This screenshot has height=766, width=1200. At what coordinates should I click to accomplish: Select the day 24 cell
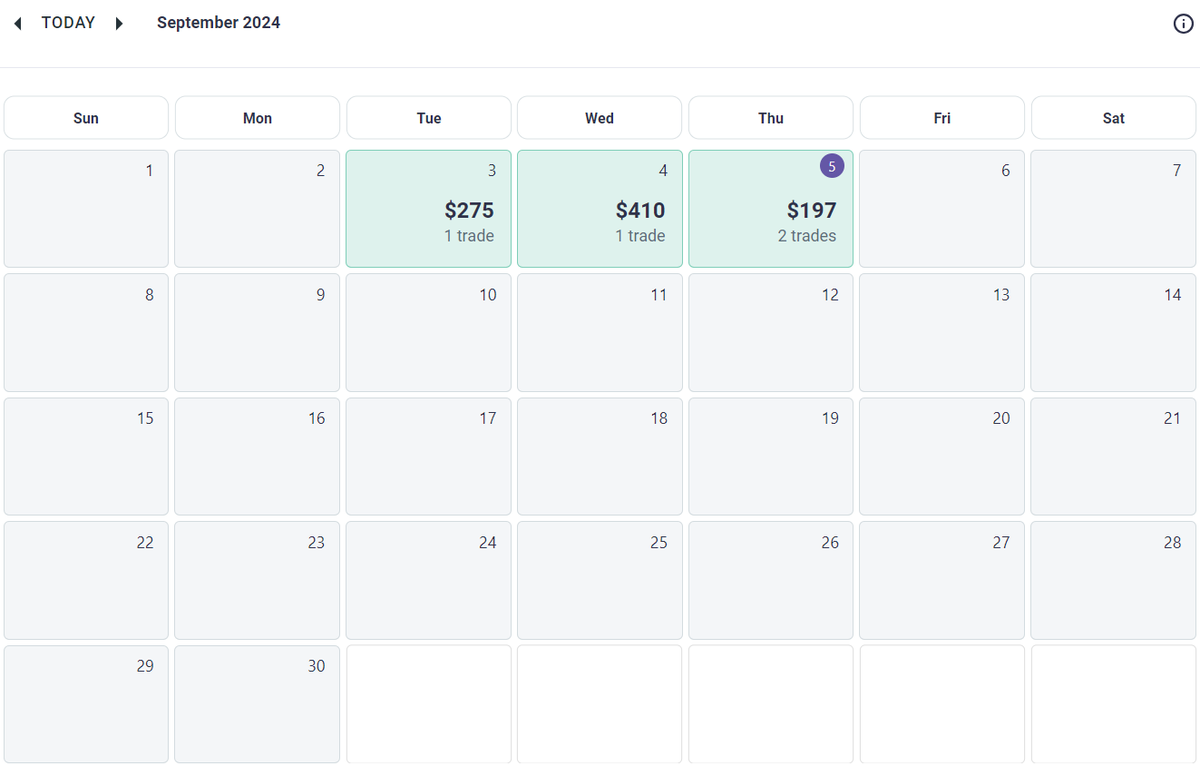(429, 580)
